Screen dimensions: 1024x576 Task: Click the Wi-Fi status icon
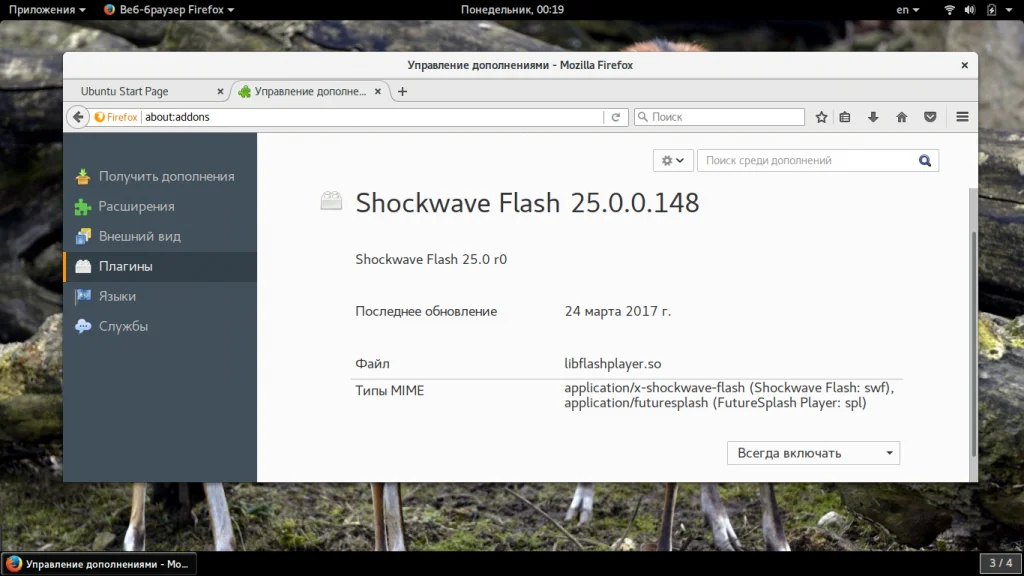point(950,10)
